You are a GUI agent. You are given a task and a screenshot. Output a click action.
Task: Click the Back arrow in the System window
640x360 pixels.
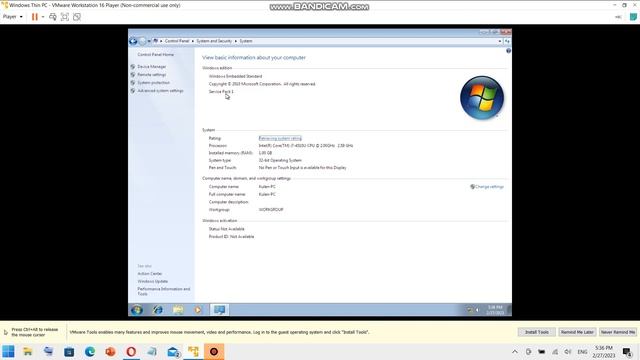tap(133, 41)
